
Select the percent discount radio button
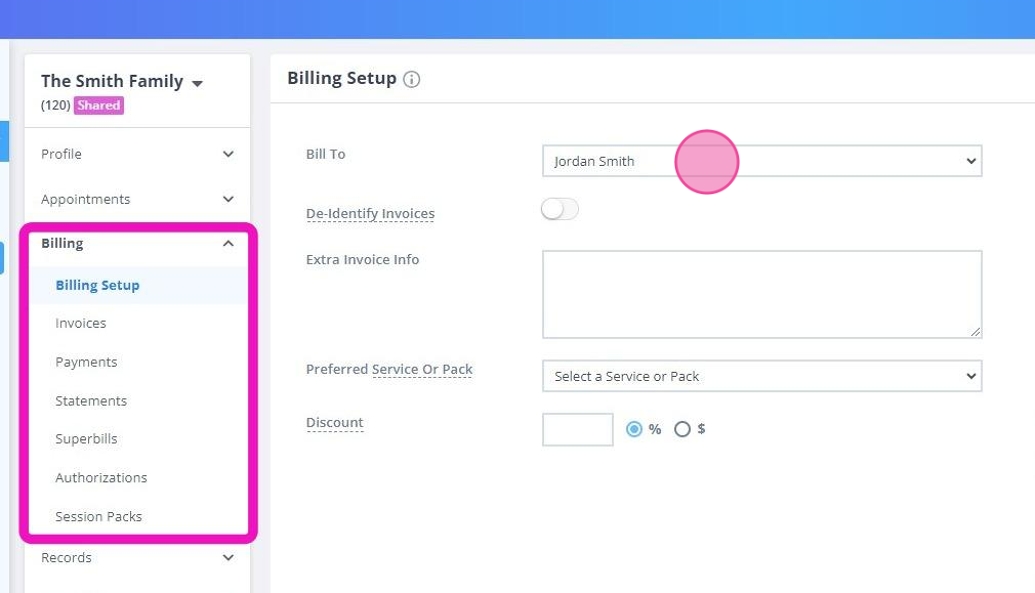tap(634, 429)
